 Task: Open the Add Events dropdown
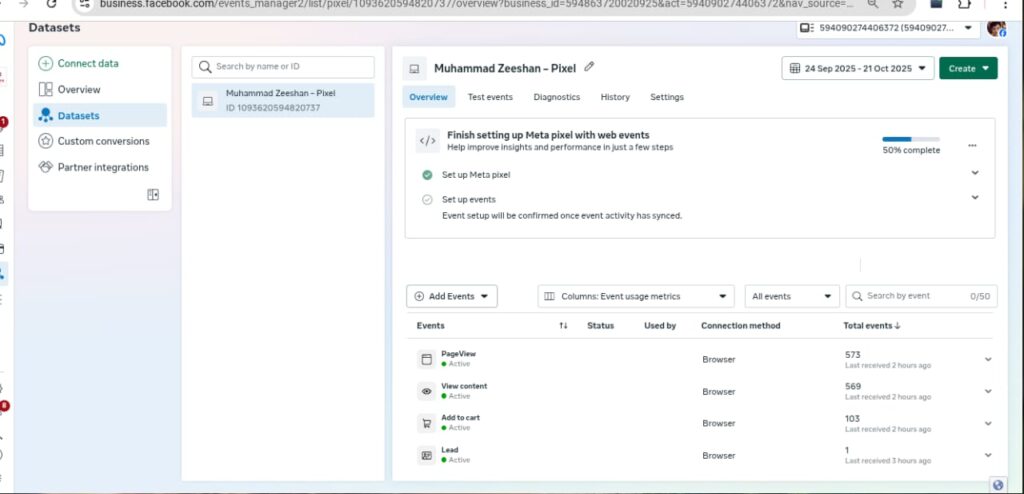coord(452,296)
